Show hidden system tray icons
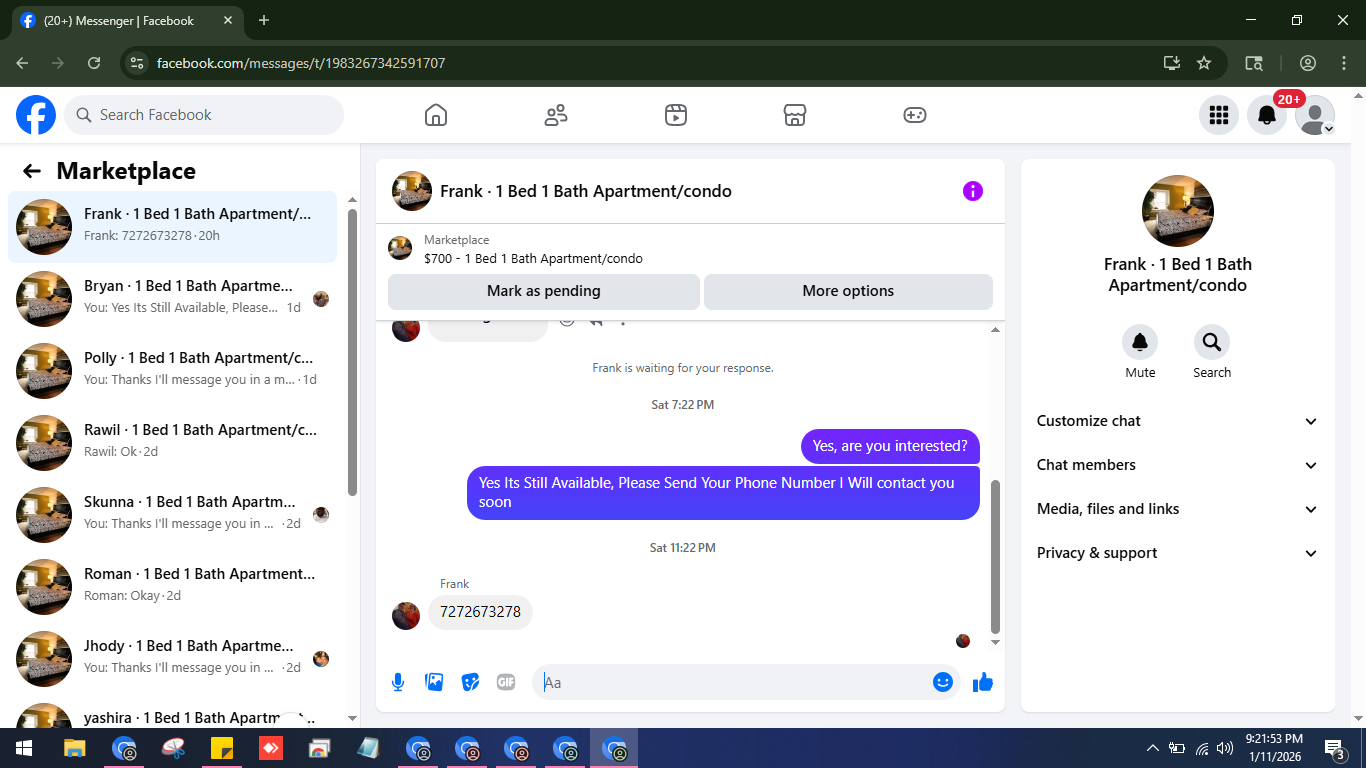 (x=1152, y=748)
